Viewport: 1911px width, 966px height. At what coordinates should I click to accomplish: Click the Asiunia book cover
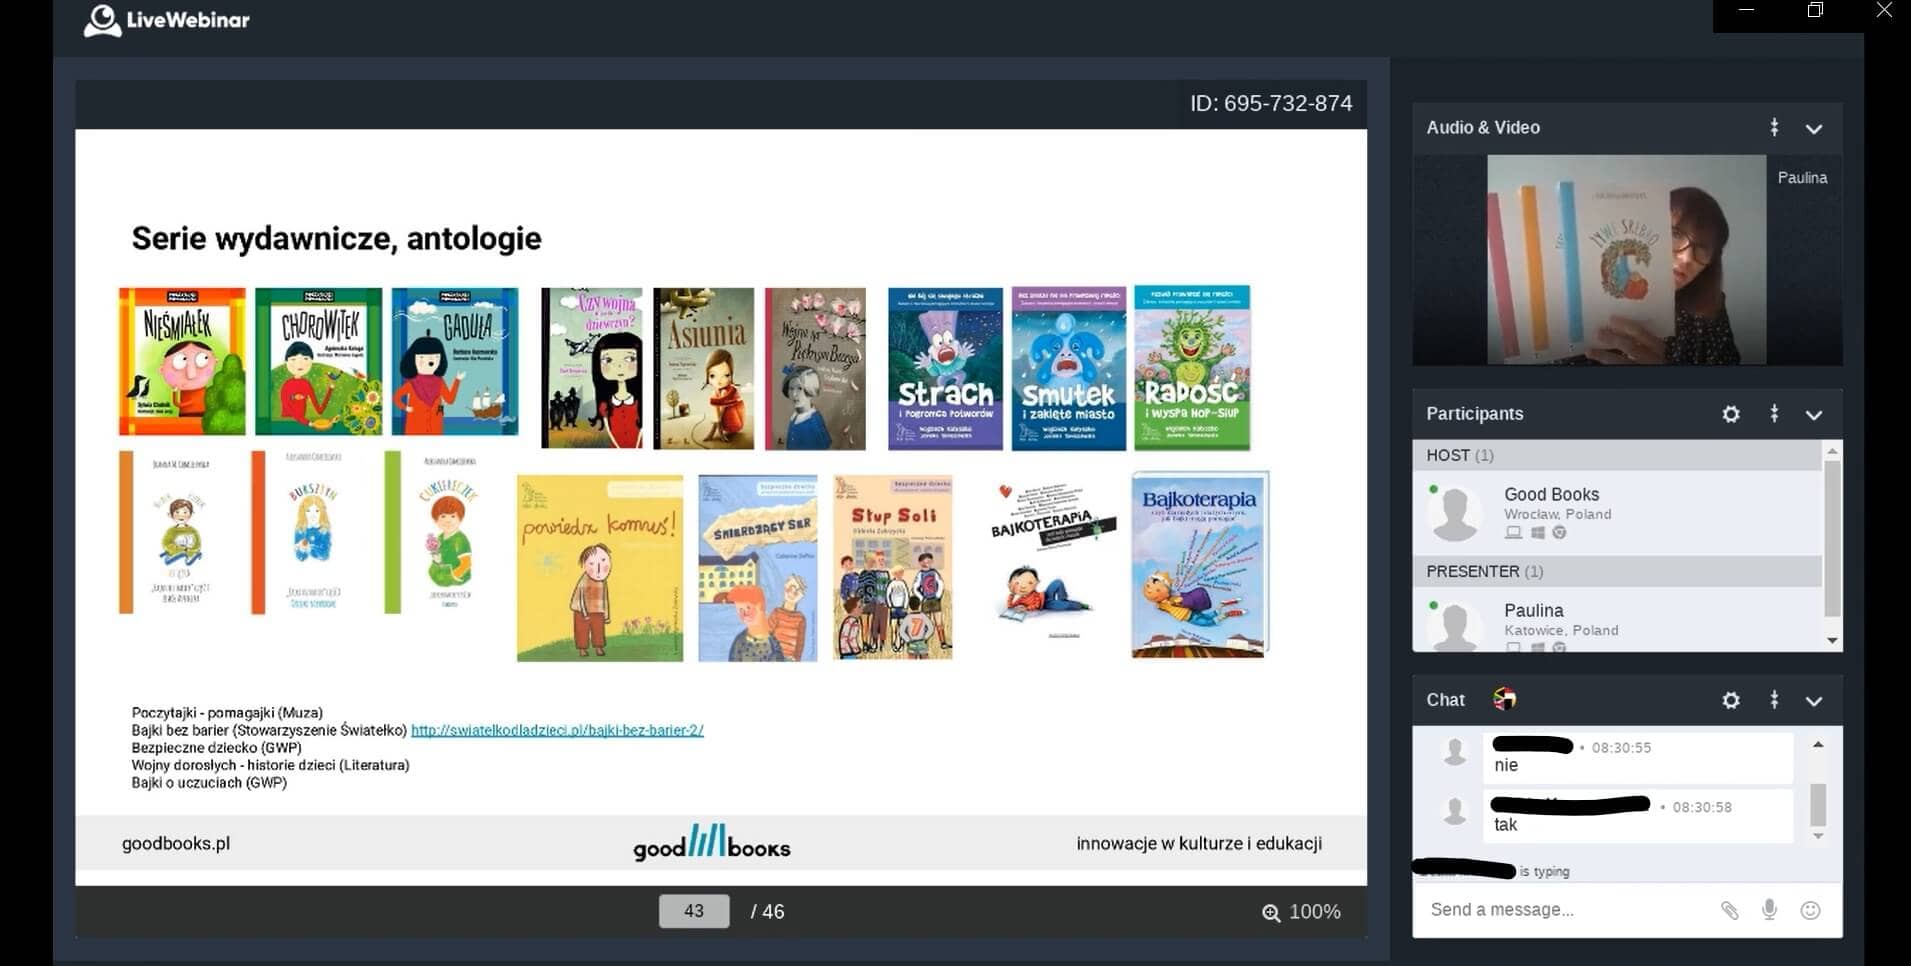(704, 368)
